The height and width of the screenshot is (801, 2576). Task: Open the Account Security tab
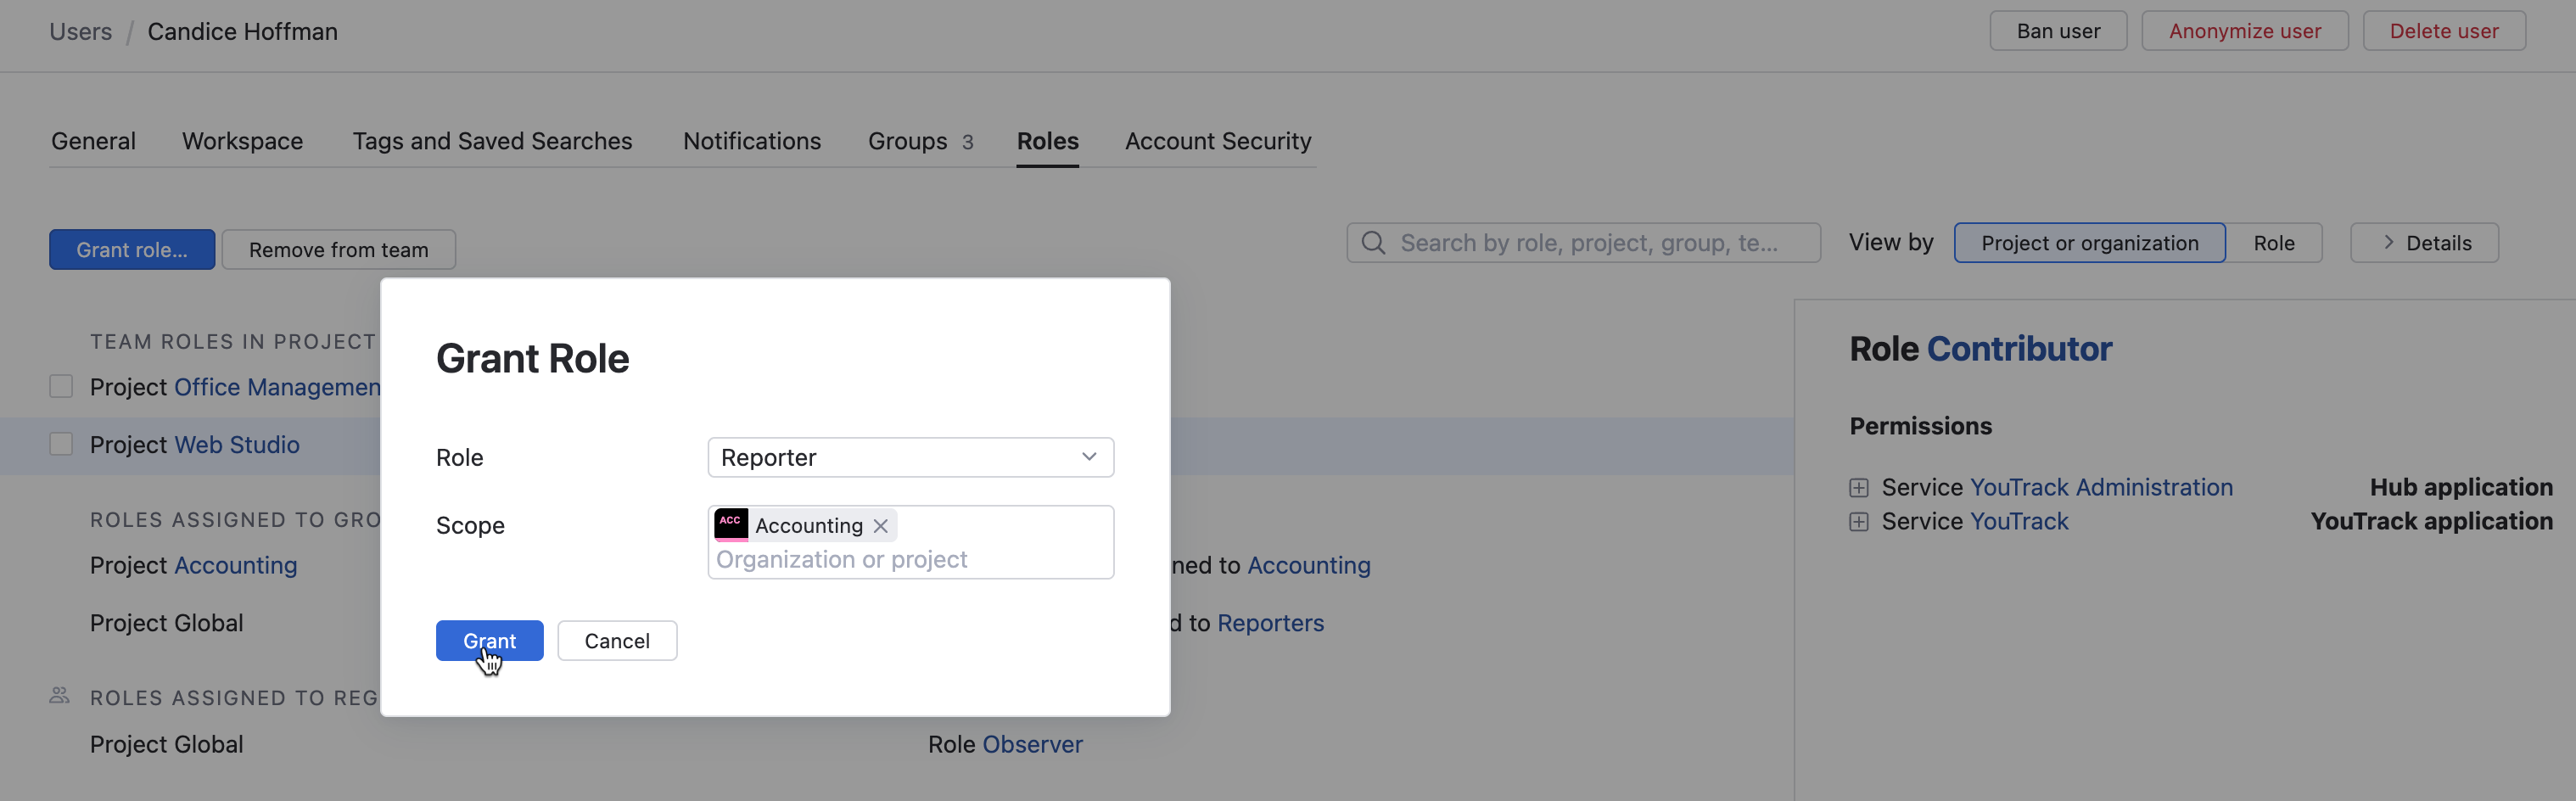click(x=1217, y=141)
